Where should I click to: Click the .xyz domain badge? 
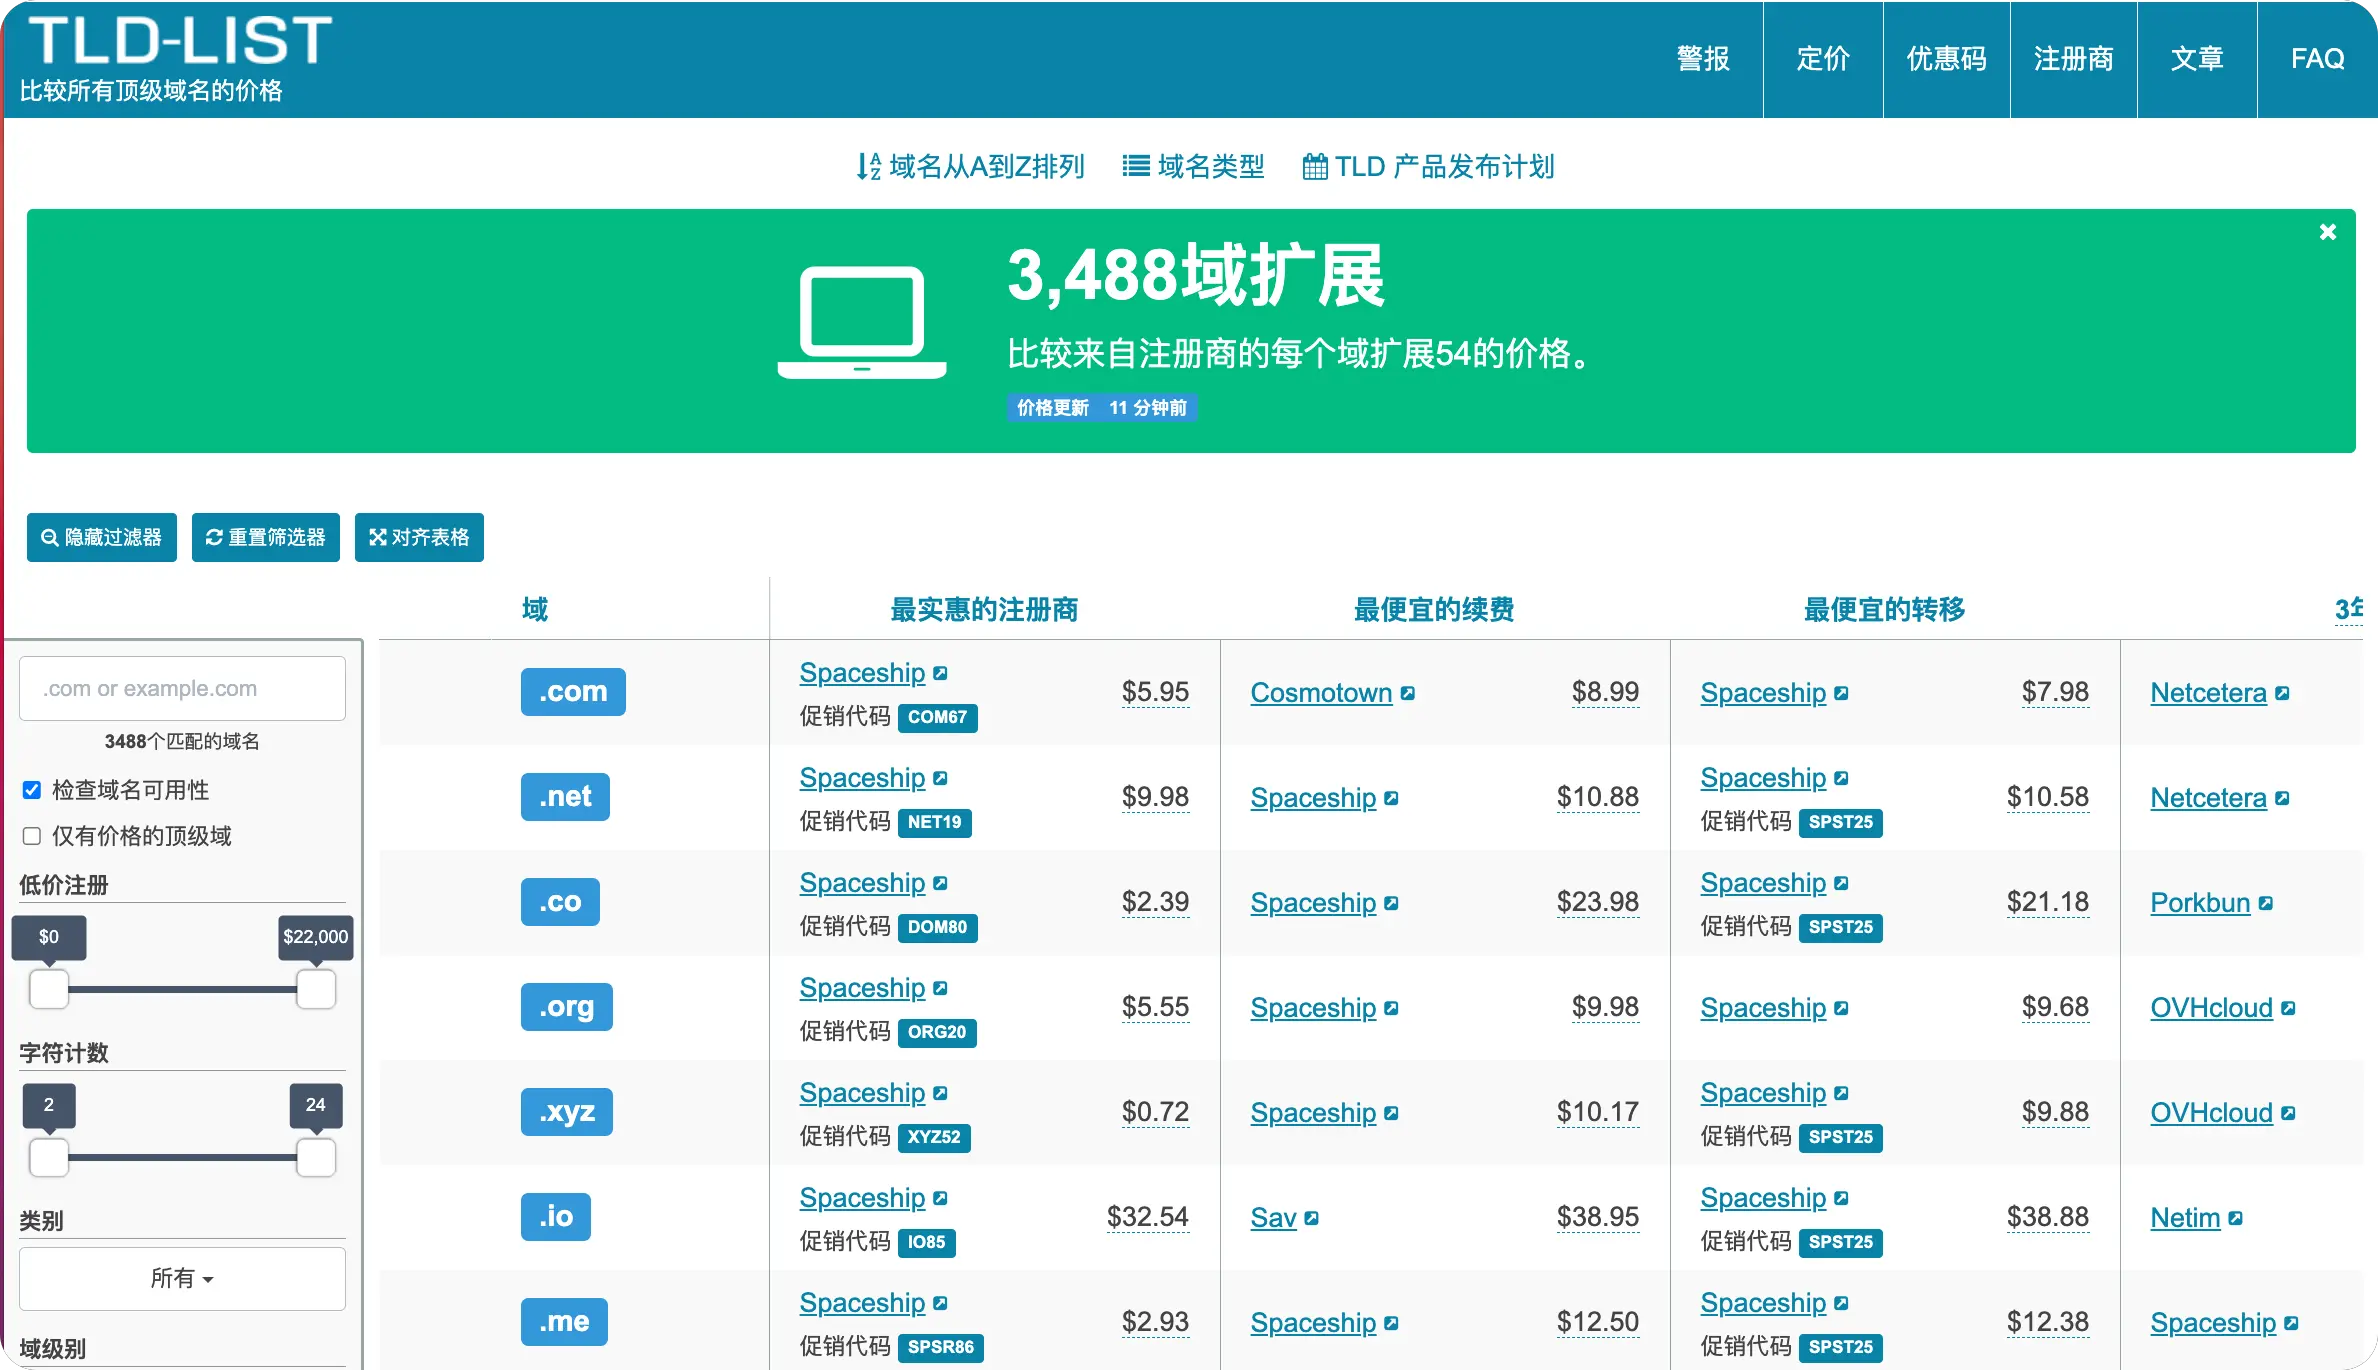tap(567, 1112)
